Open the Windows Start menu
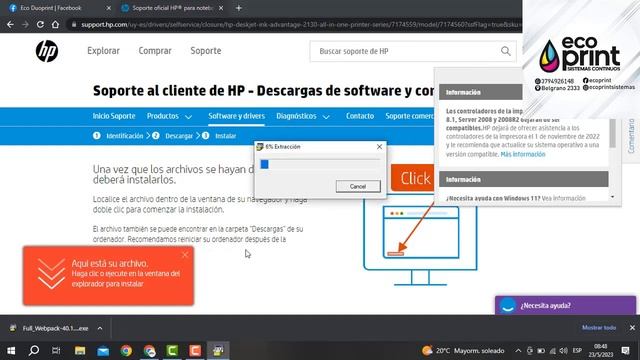The height and width of the screenshot is (360, 640). click(x=11, y=351)
